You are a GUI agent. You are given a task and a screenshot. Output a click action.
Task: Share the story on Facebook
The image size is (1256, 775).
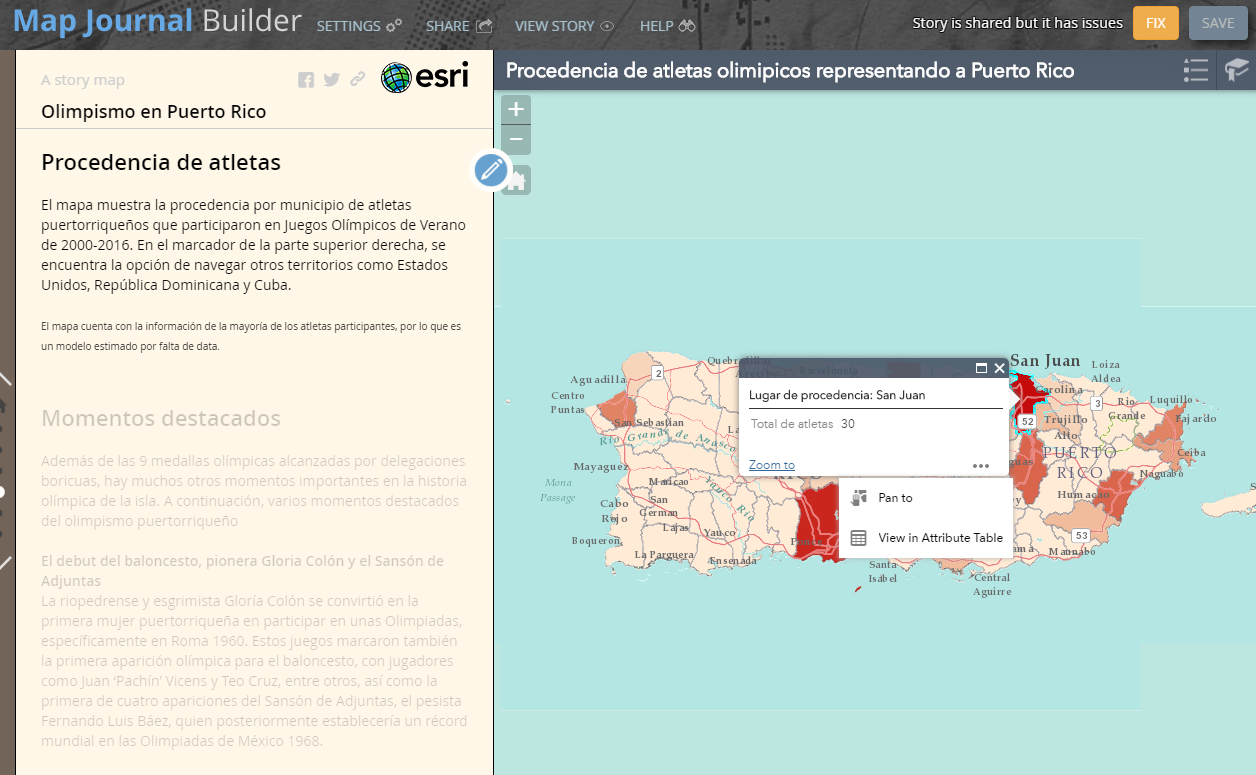pyautogui.click(x=306, y=80)
